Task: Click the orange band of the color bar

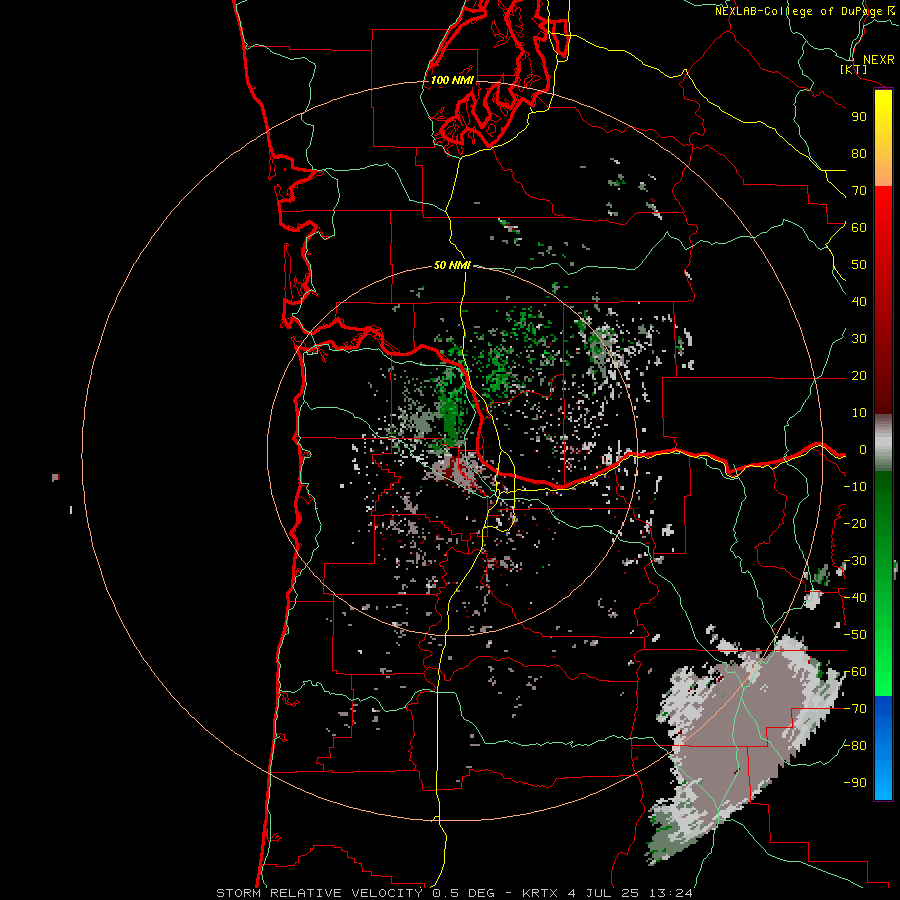Action: click(883, 169)
